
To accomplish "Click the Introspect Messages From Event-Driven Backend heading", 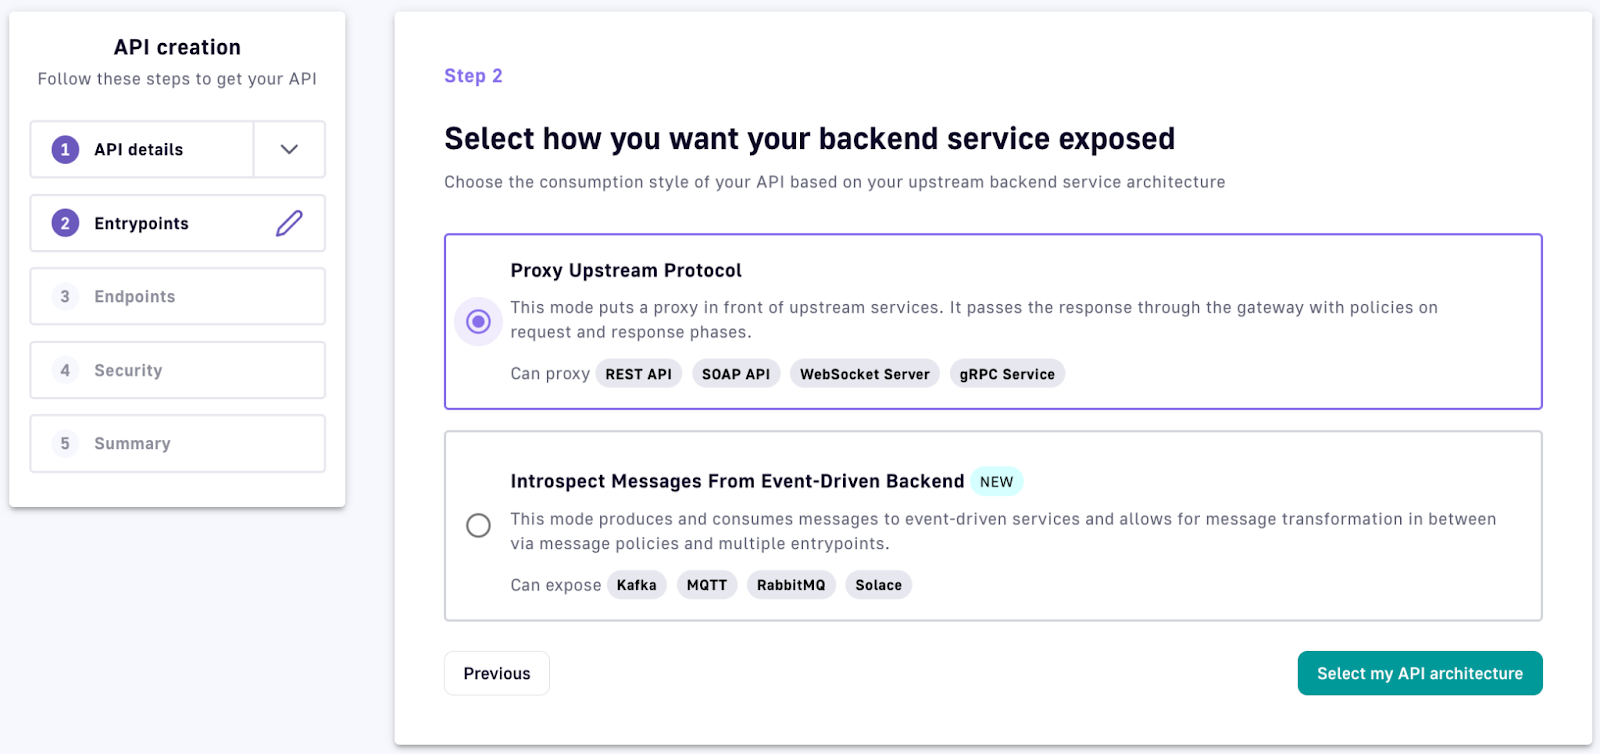I will tap(737, 482).
